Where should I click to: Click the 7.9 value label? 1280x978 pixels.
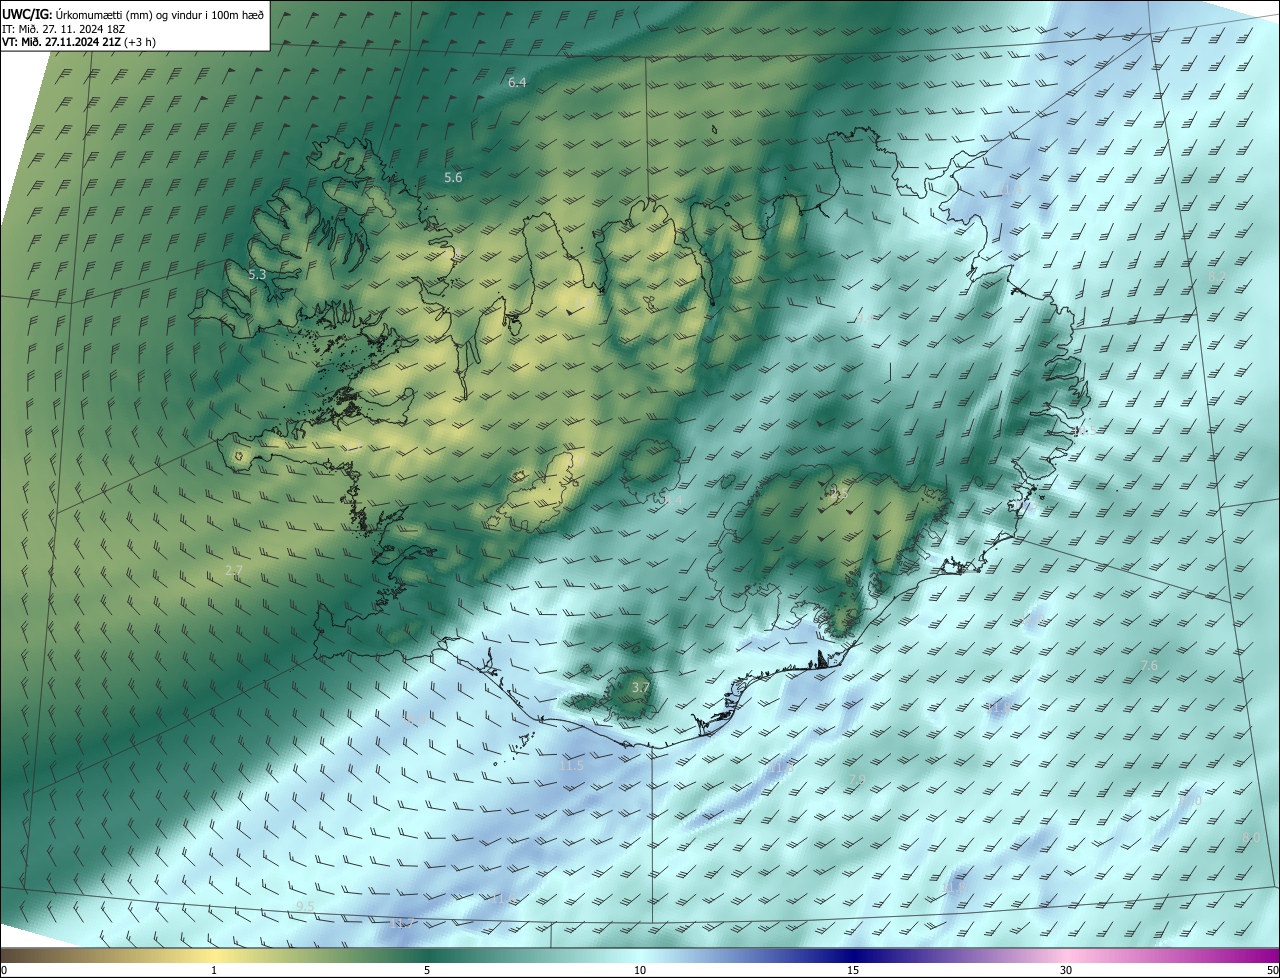click(x=857, y=780)
